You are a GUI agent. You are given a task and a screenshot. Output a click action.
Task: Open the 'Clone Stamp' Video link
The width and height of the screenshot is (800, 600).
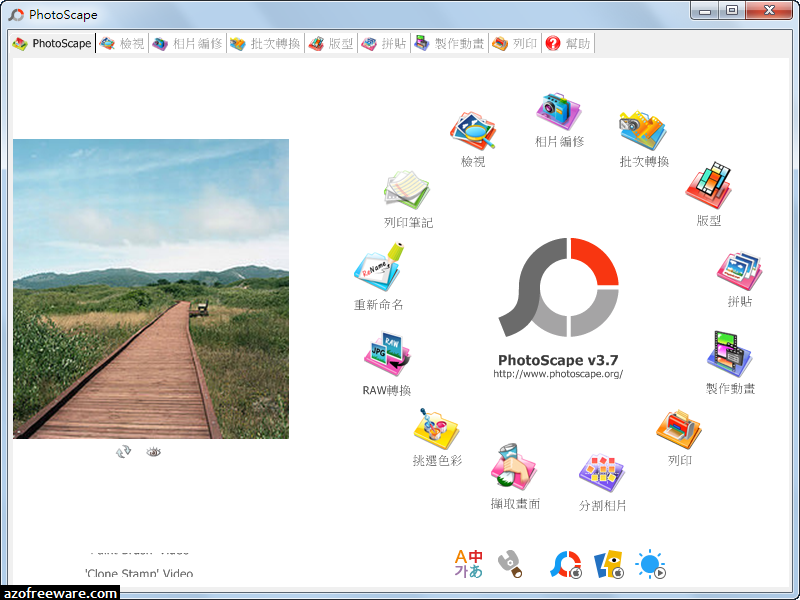[139, 573]
